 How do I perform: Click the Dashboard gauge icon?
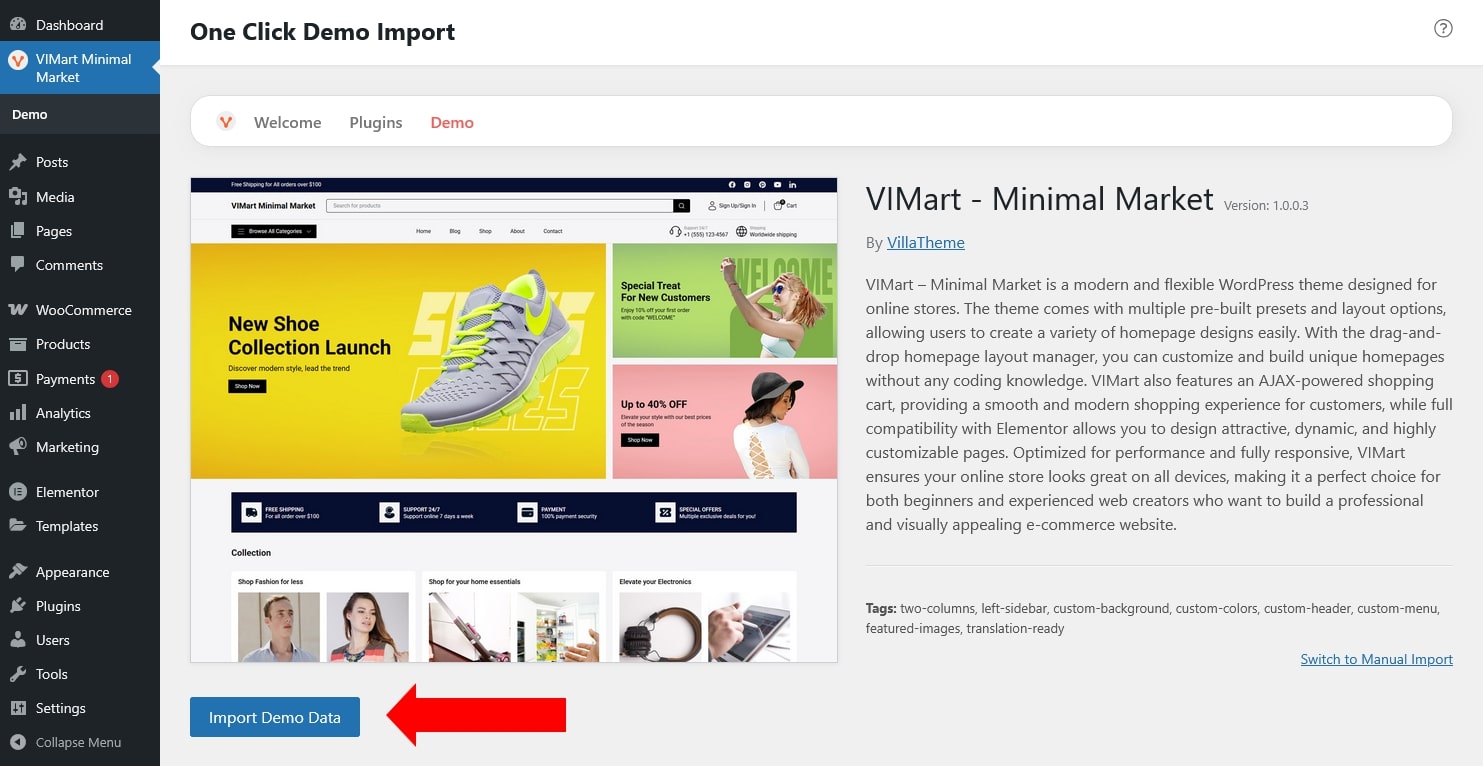click(x=17, y=24)
